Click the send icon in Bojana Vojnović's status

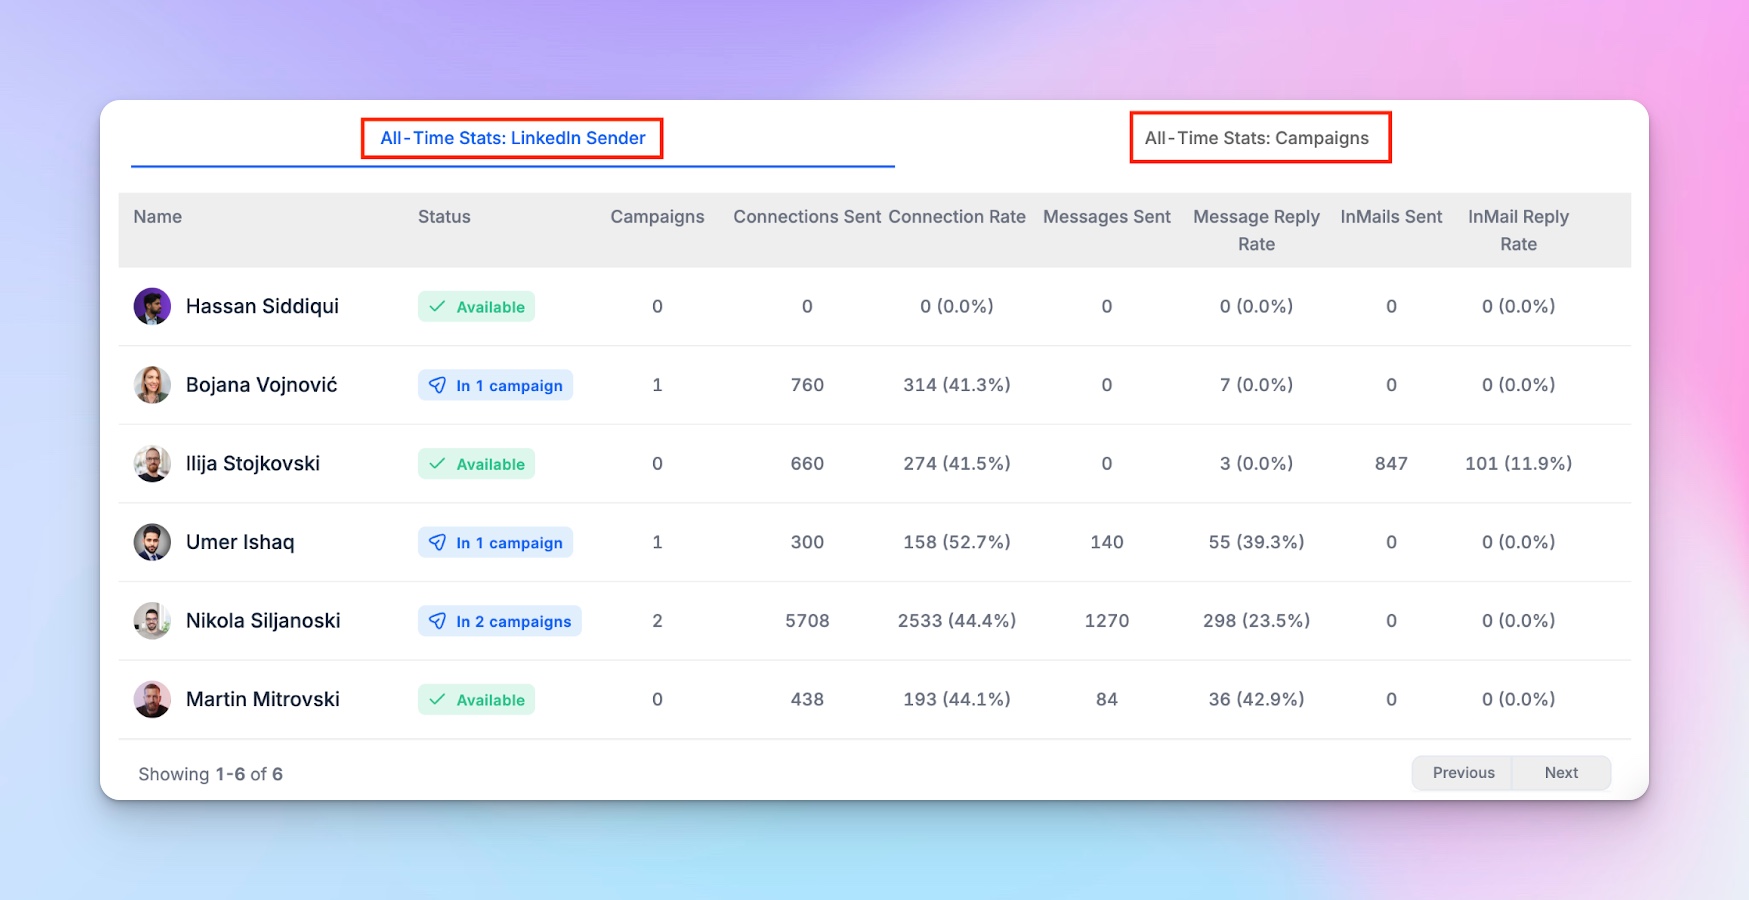coord(437,385)
